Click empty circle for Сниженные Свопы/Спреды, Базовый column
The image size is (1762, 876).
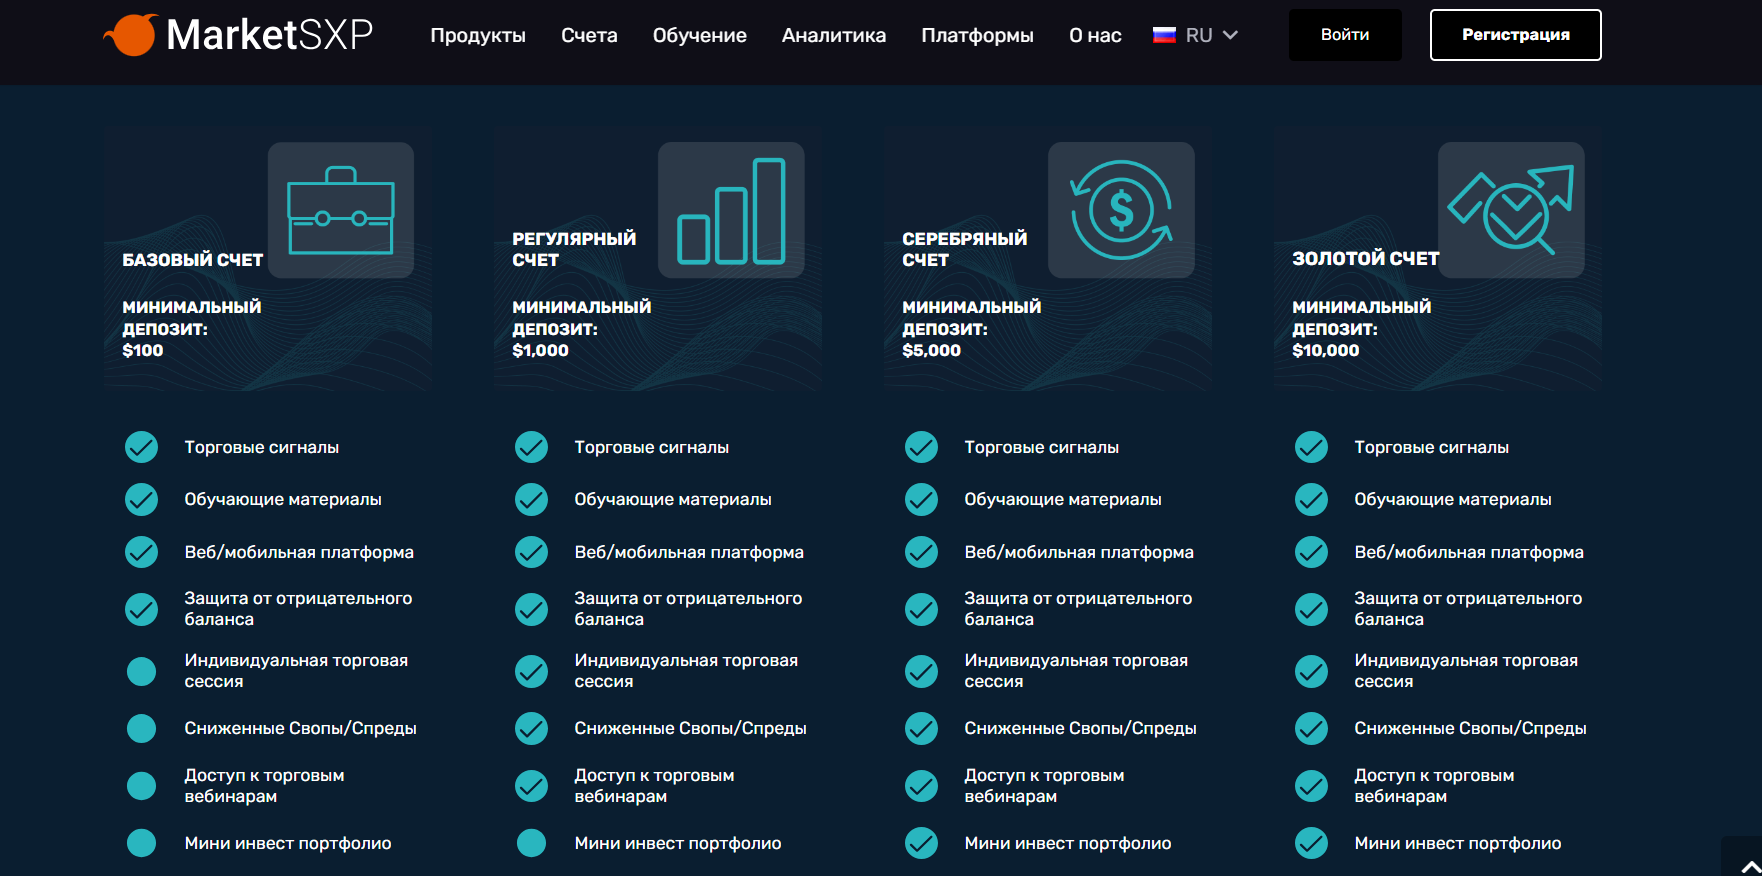pyautogui.click(x=141, y=728)
